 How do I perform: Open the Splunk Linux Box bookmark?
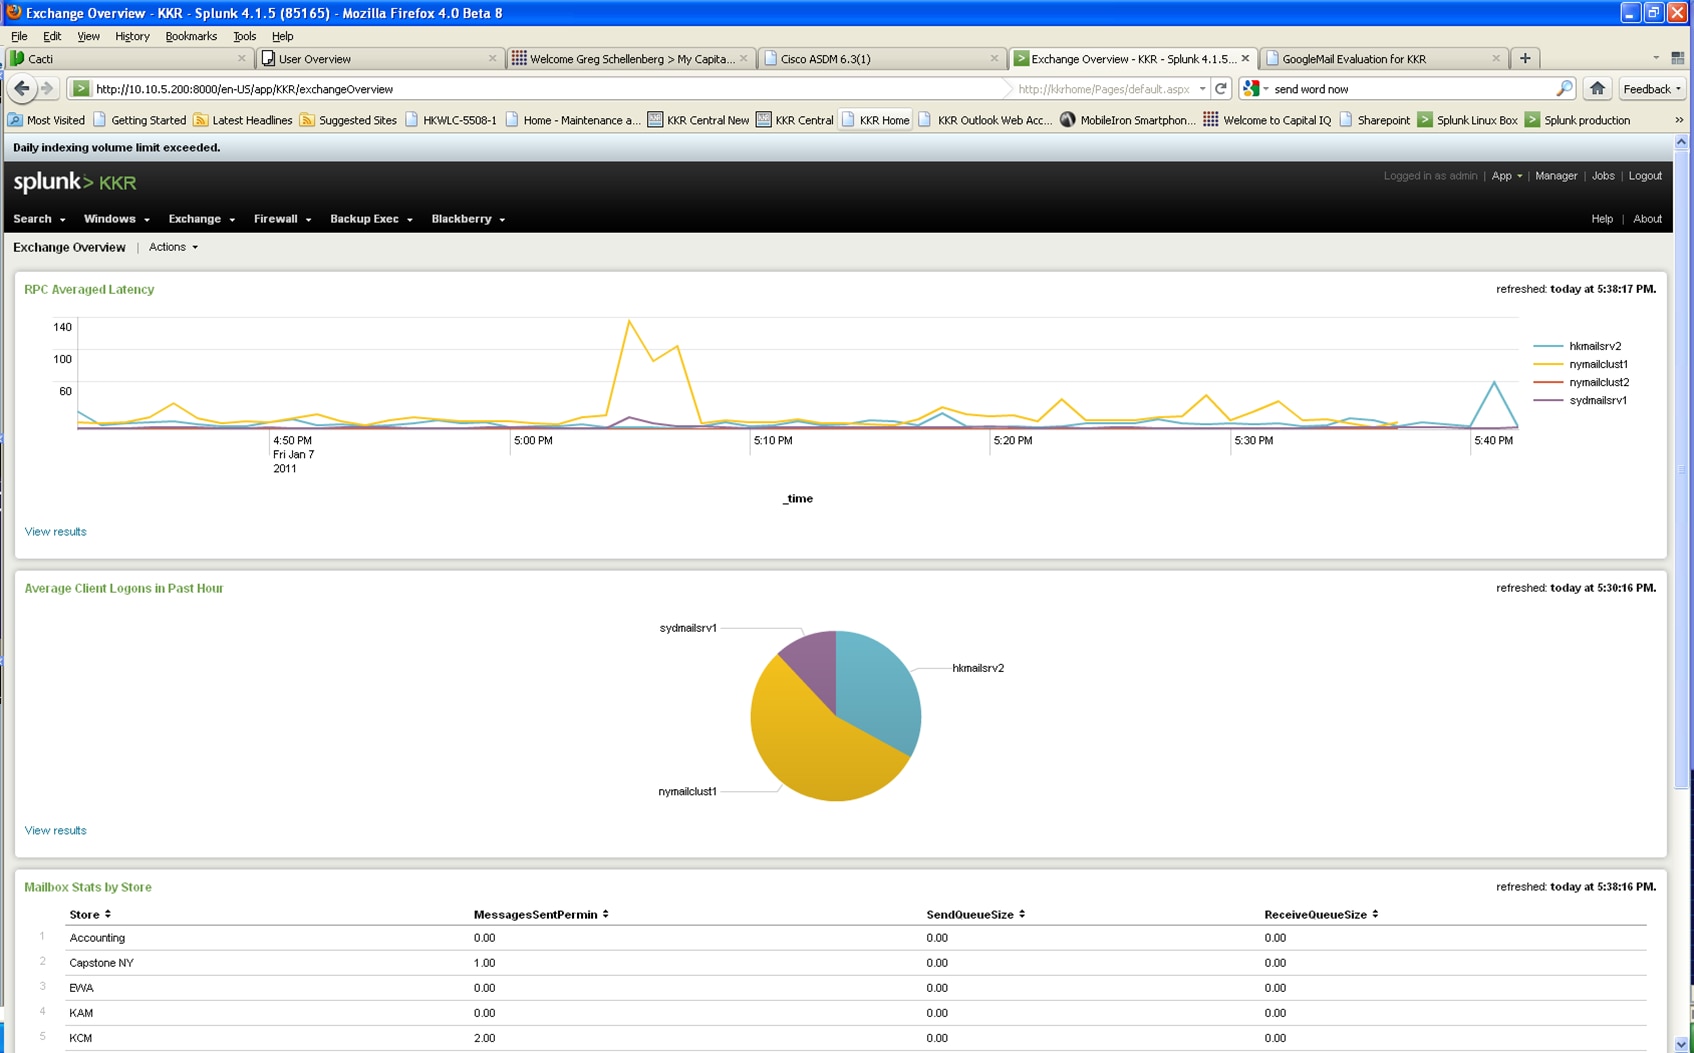[x=1467, y=120]
